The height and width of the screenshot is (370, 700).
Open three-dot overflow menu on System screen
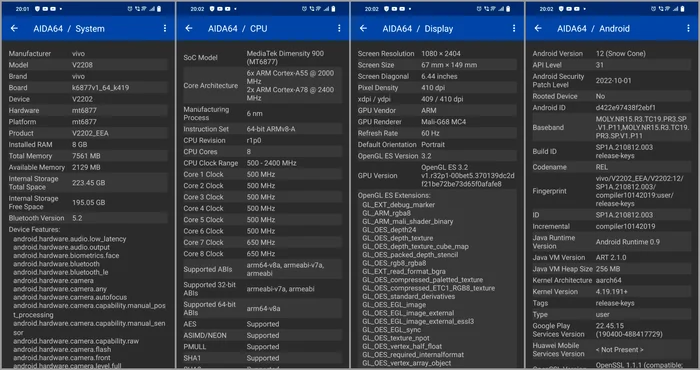click(x=165, y=29)
